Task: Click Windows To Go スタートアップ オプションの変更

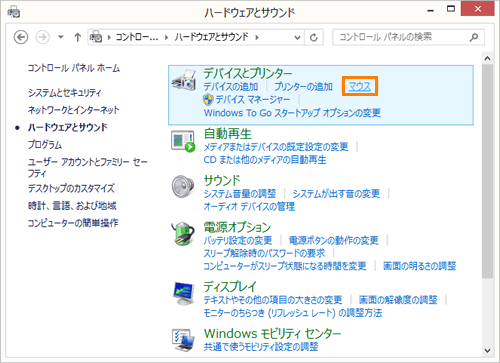Action: pyautogui.click(x=292, y=113)
